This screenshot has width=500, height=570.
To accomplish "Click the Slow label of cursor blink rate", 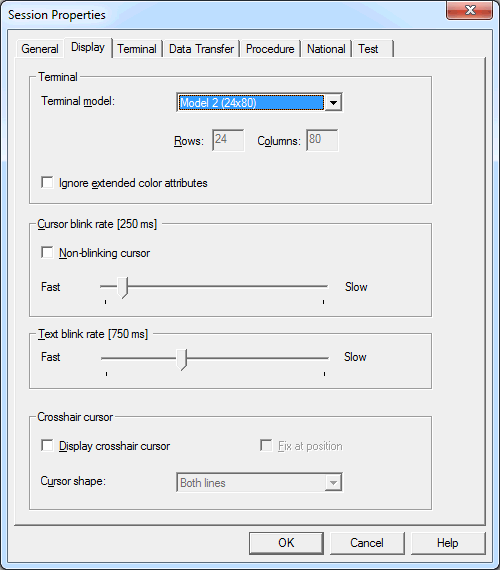I will pyautogui.click(x=356, y=287).
